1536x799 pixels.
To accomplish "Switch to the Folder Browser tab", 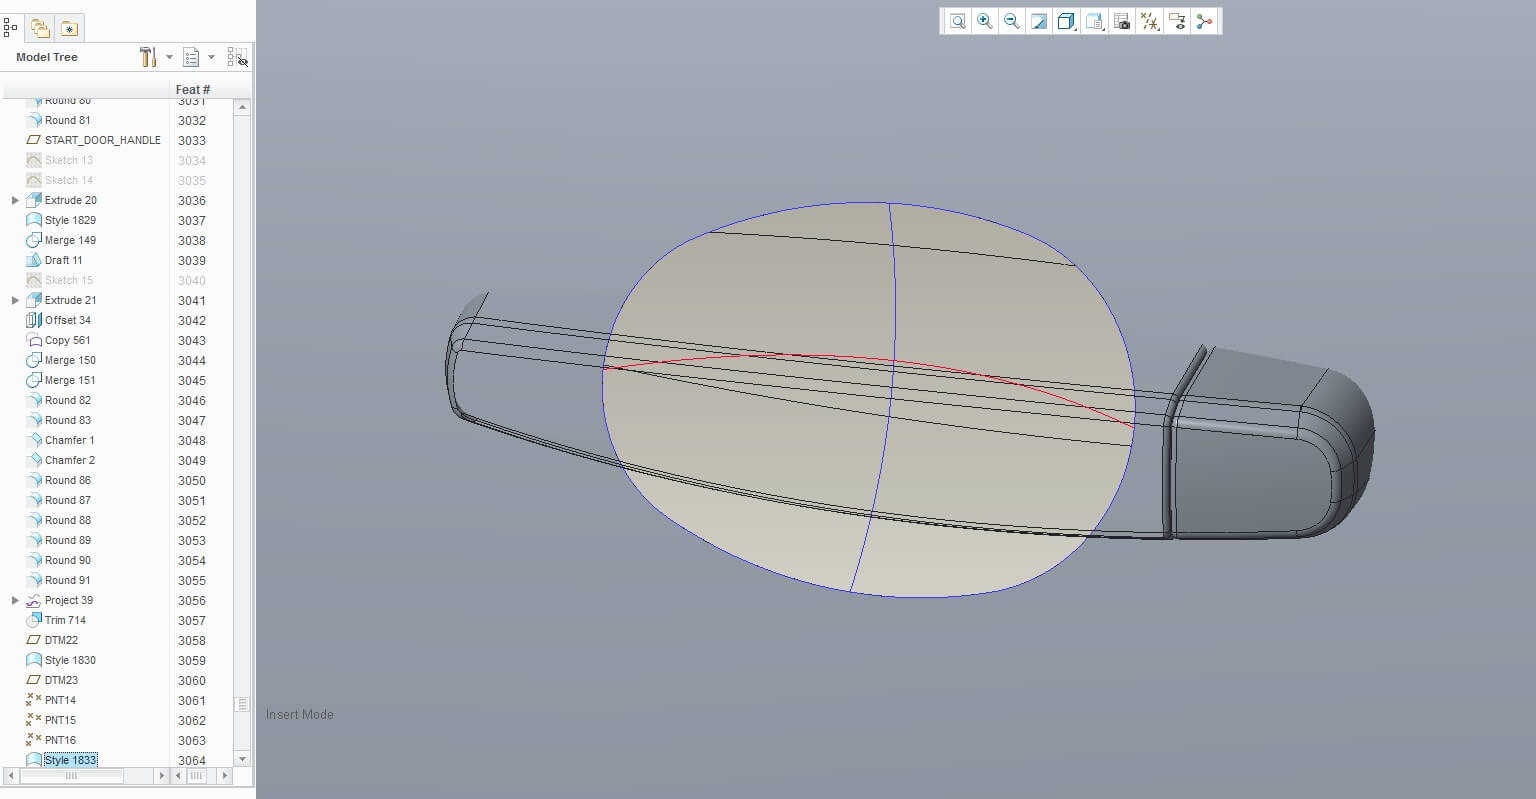I will pos(40,28).
